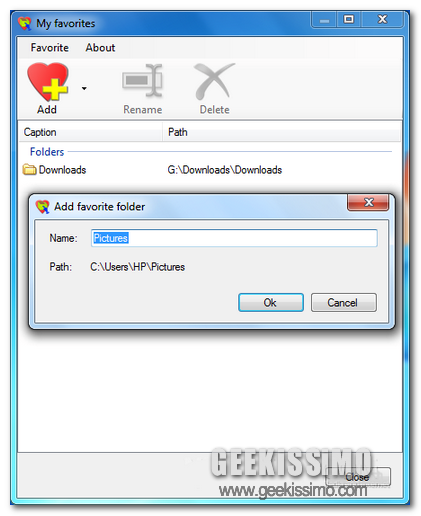Open the Favorite menu
The height and width of the screenshot is (516, 421).
[x=50, y=48]
